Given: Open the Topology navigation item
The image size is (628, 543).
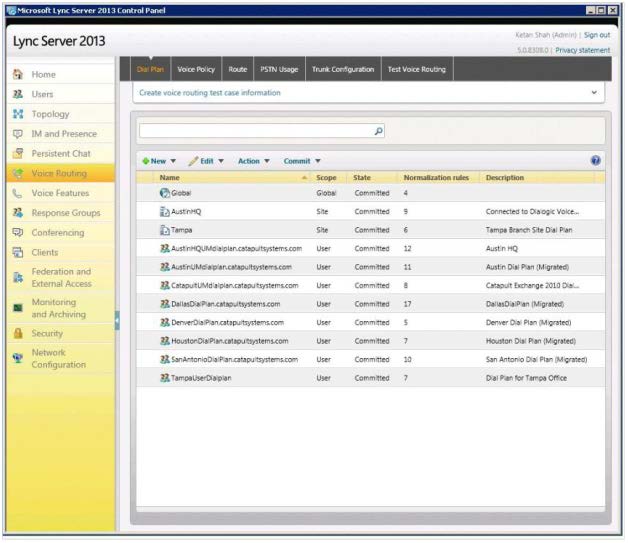Looking at the screenshot, I should click(x=60, y=114).
